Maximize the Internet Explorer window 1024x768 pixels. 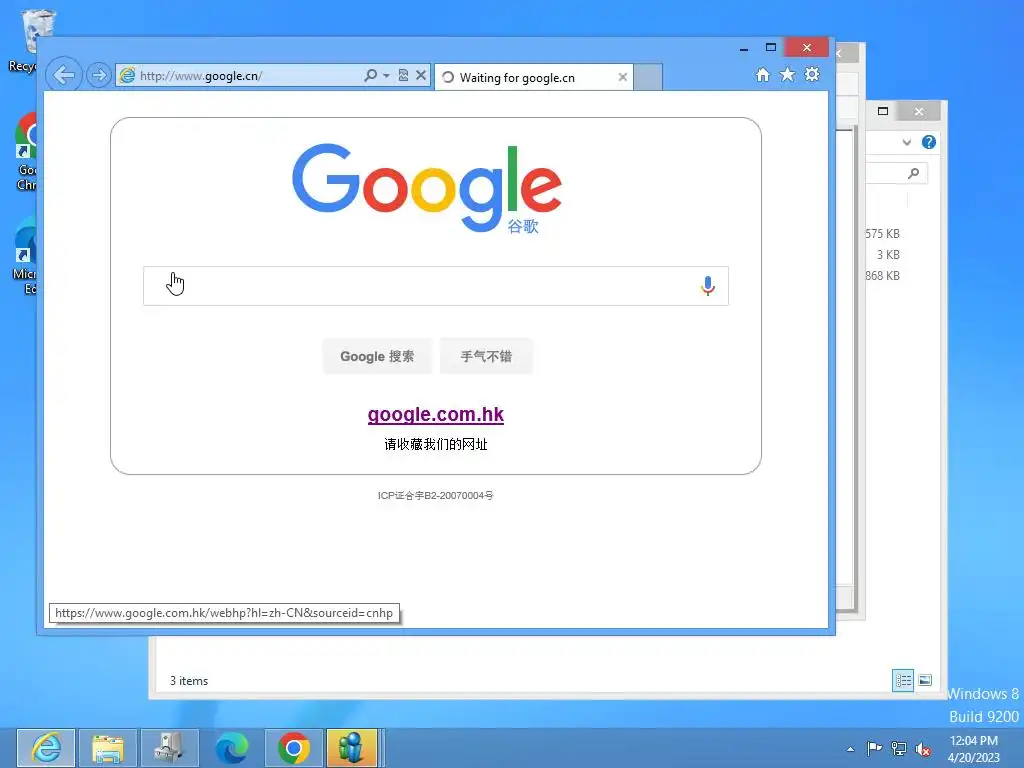click(771, 48)
